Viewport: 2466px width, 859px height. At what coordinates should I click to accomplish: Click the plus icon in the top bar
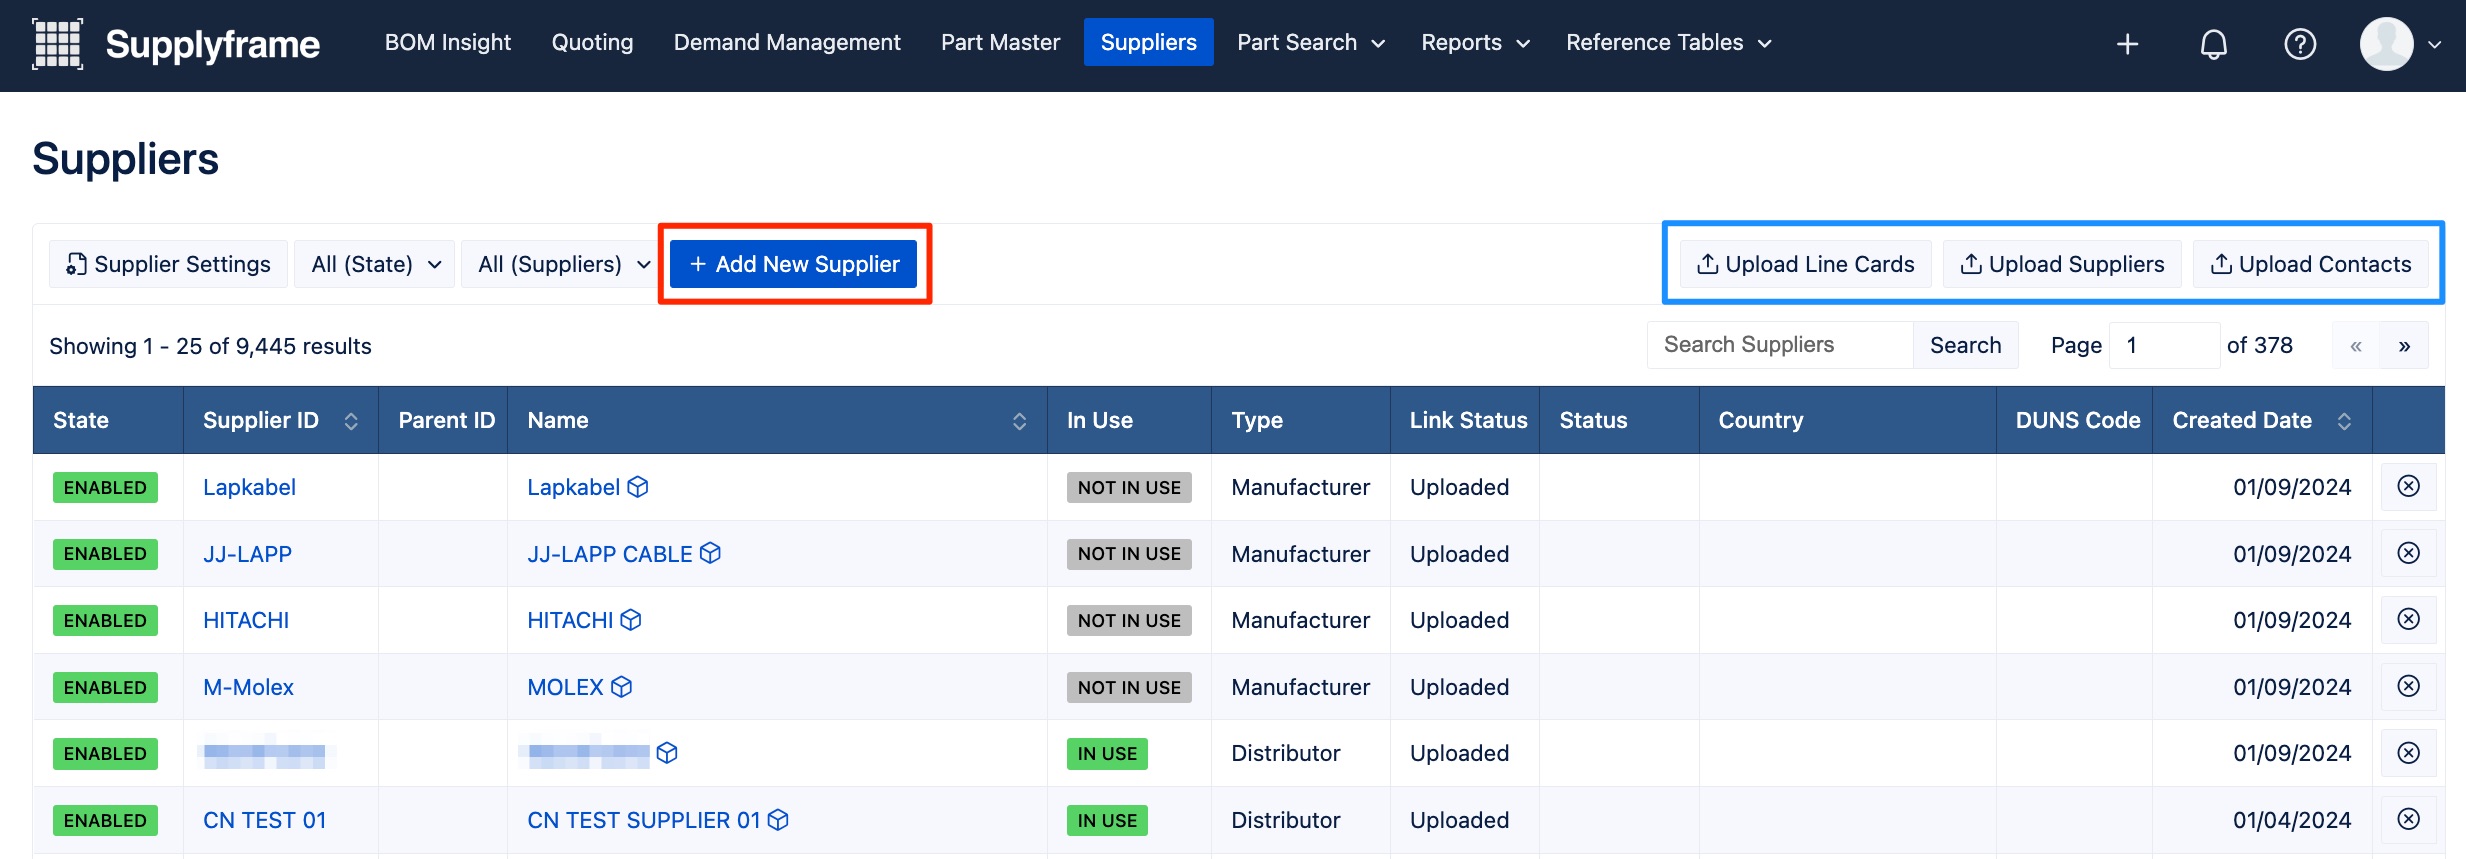pos(2127,44)
